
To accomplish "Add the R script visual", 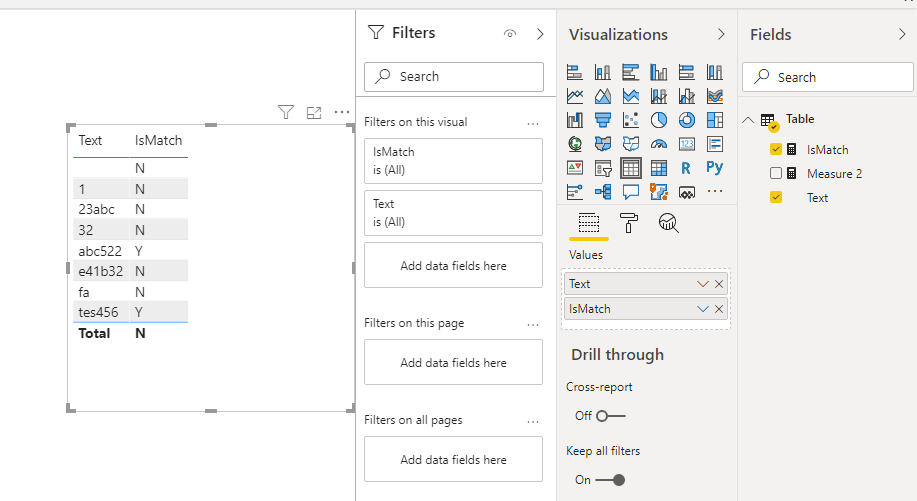I will point(686,168).
